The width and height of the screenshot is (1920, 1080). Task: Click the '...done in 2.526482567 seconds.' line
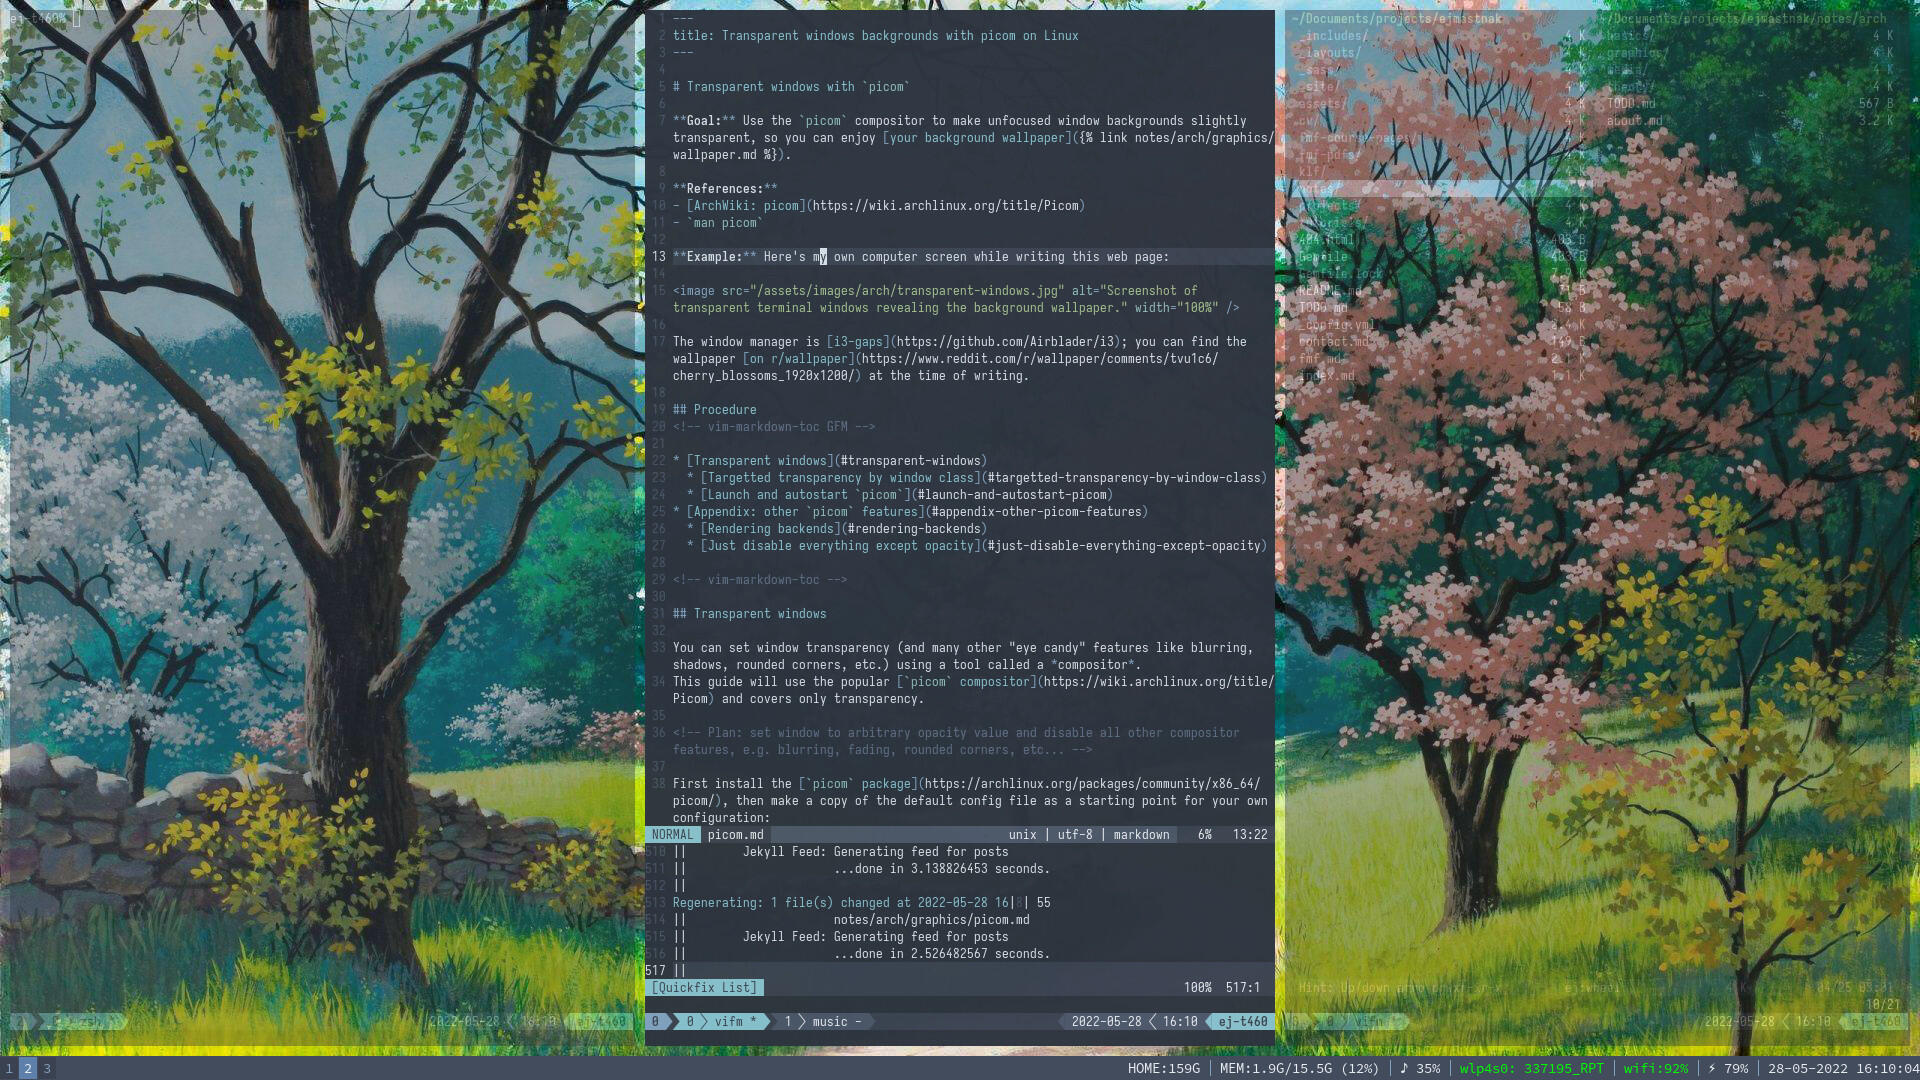click(x=942, y=953)
